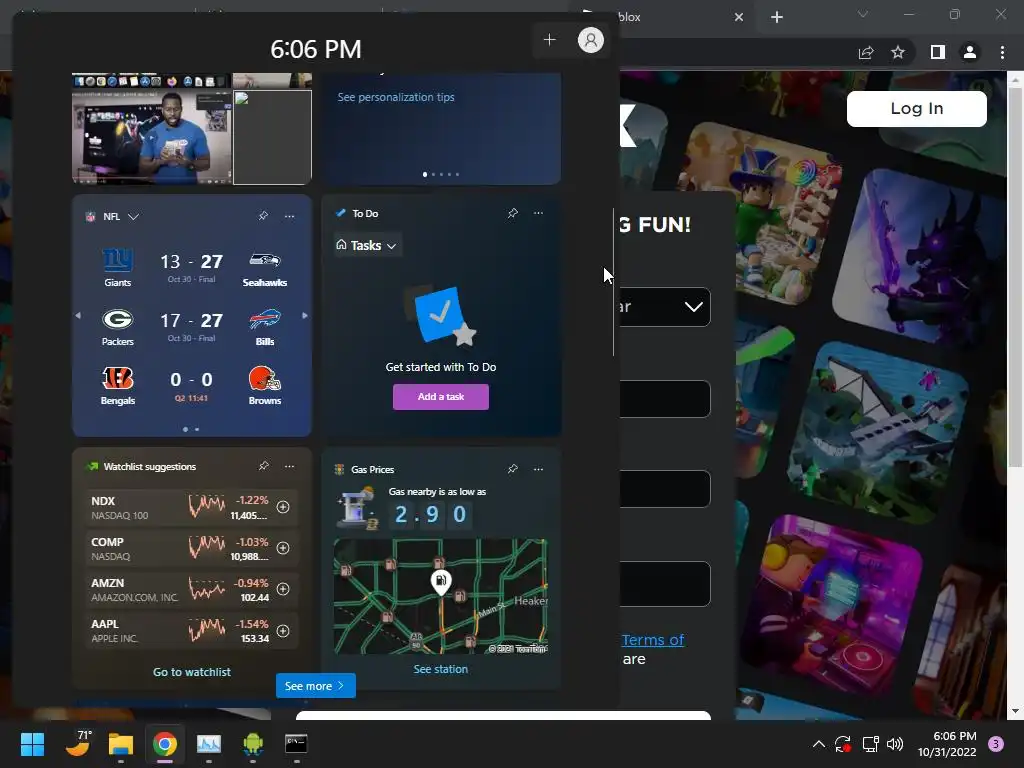Click taskbar clock showing 6:06 PM

pos(947,744)
